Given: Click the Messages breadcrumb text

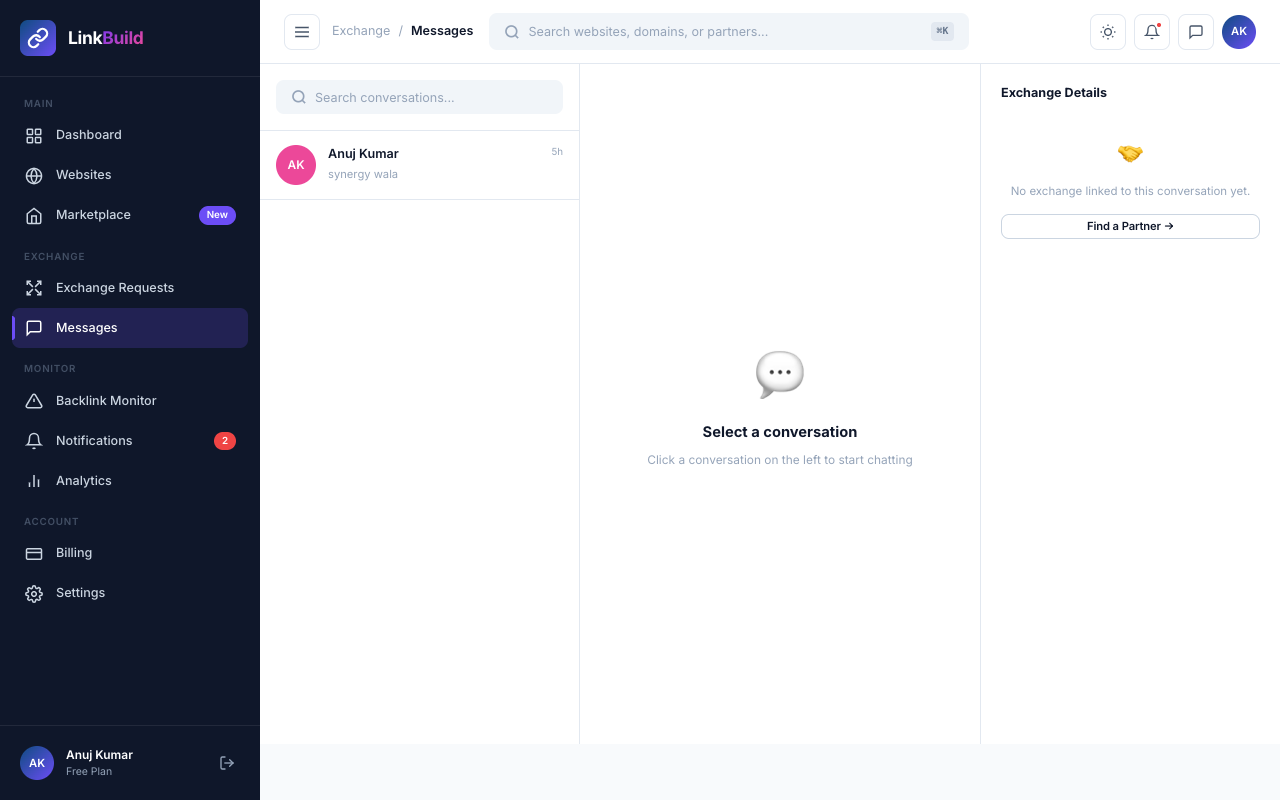Looking at the screenshot, I should click(x=442, y=31).
